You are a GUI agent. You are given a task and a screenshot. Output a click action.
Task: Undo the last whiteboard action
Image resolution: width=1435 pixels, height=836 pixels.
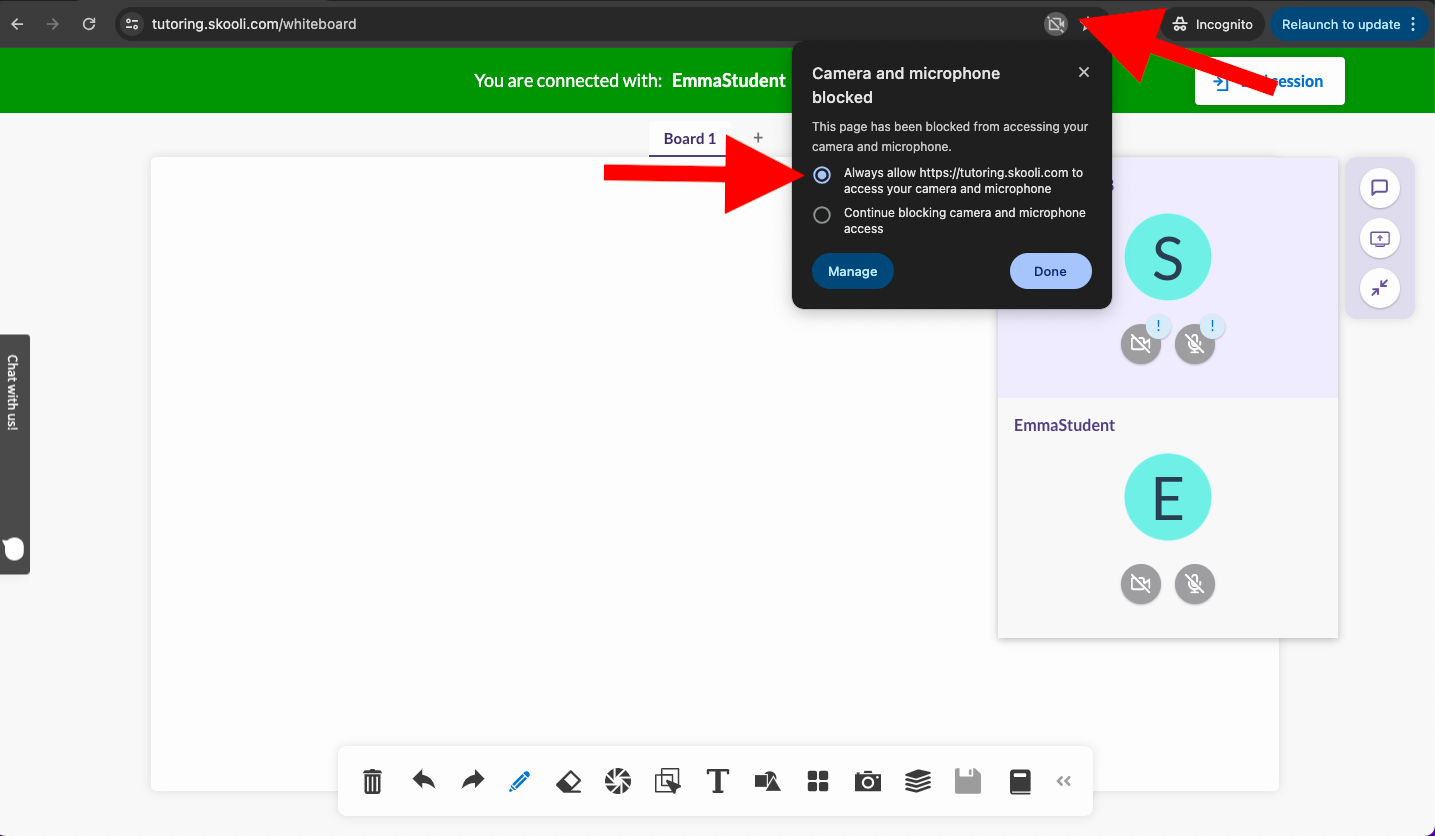coord(424,780)
